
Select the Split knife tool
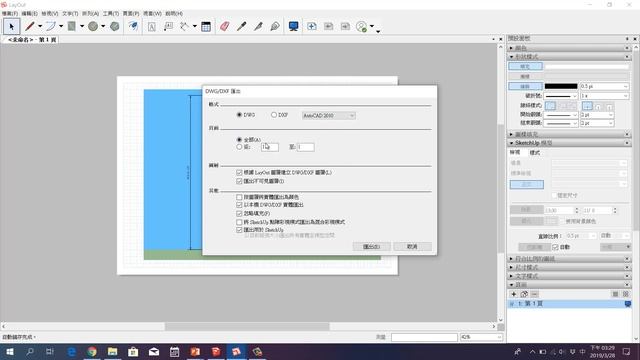coord(258,27)
